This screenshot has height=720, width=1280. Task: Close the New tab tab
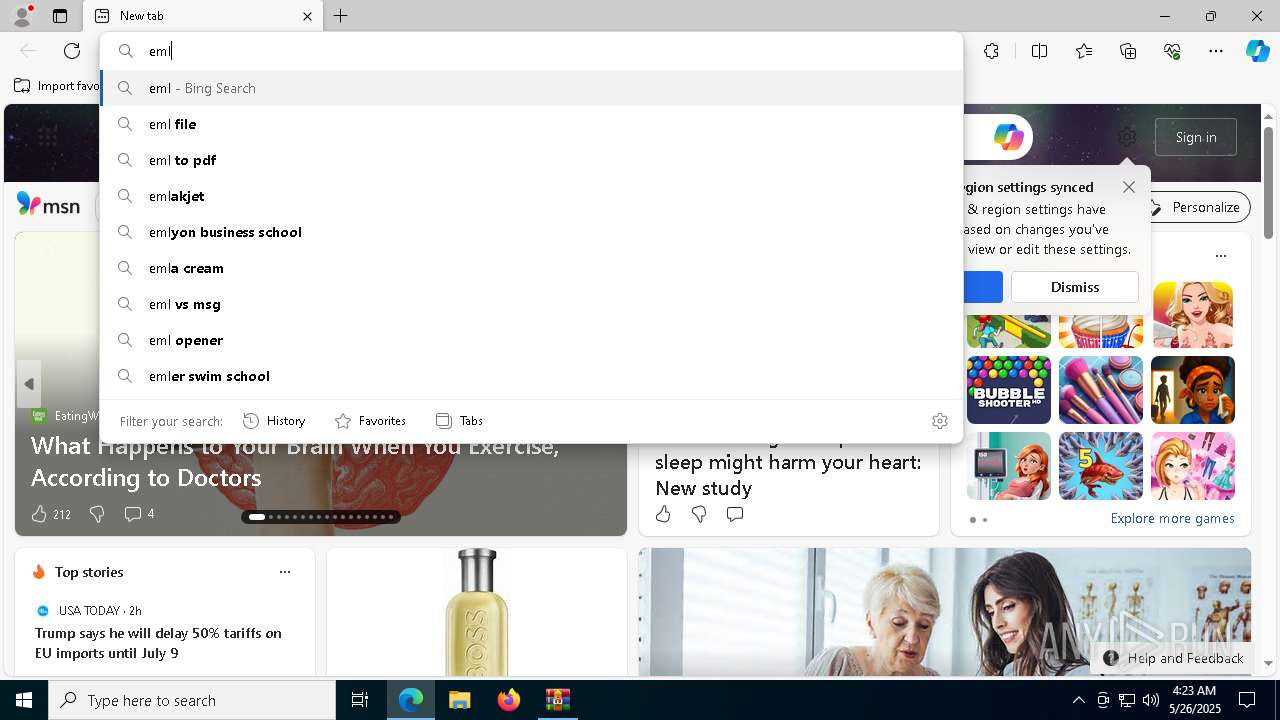point(307,16)
